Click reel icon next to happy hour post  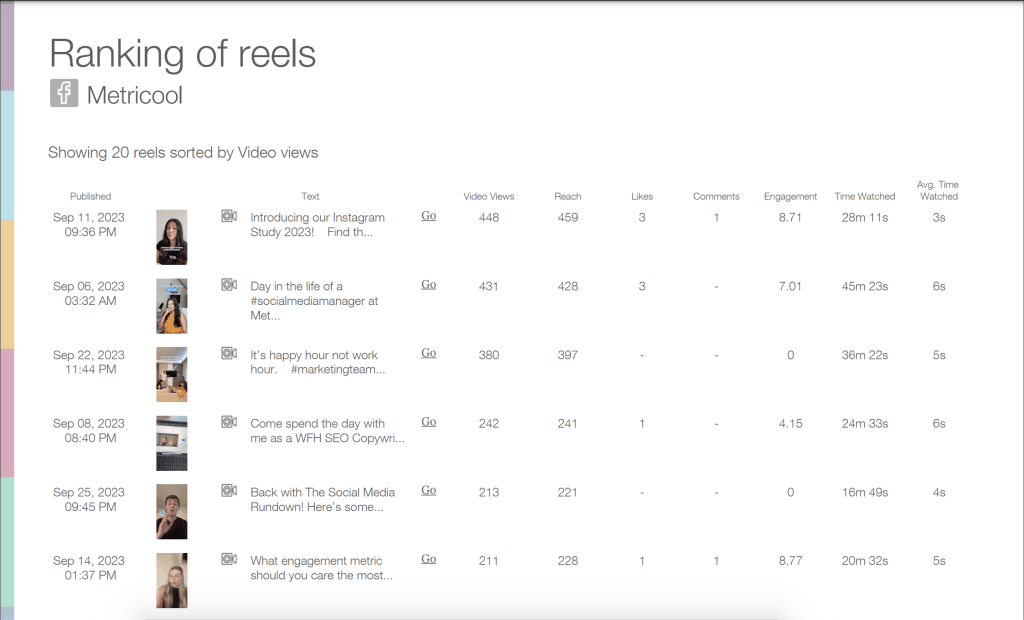tap(229, 354)
